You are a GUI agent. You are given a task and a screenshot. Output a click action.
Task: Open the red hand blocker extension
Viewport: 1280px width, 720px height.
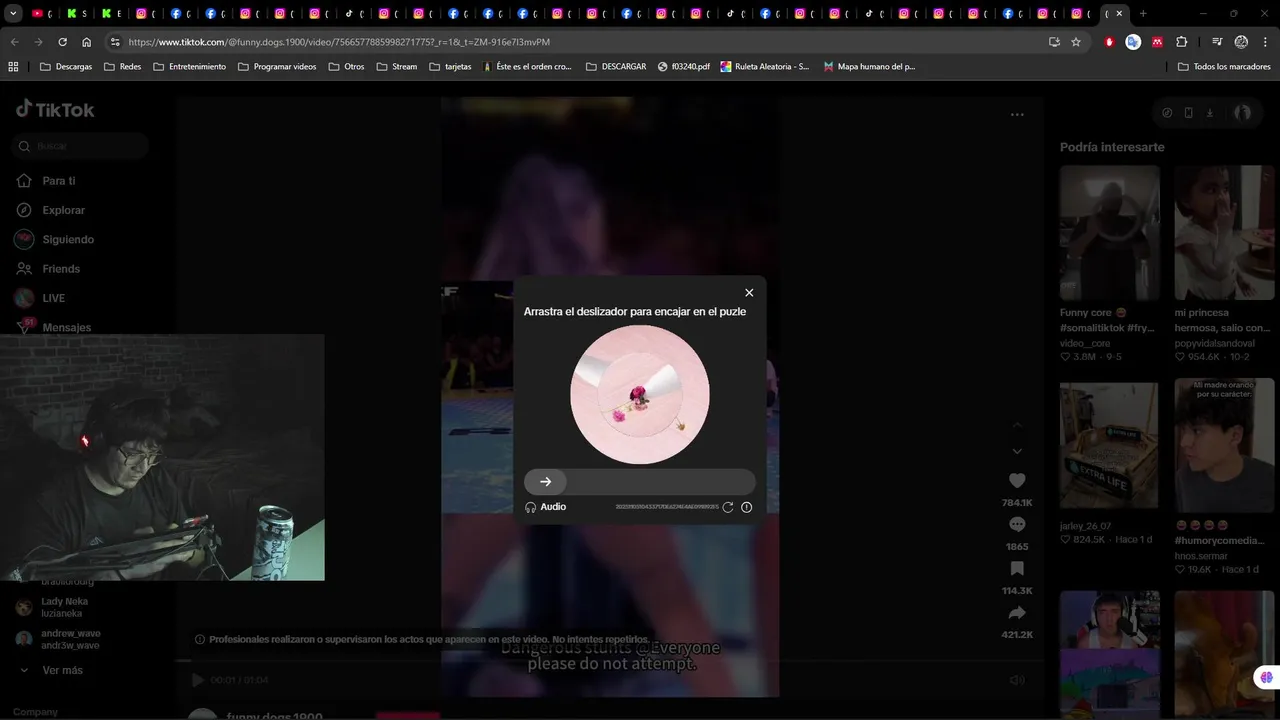(x=1109, y=42)
